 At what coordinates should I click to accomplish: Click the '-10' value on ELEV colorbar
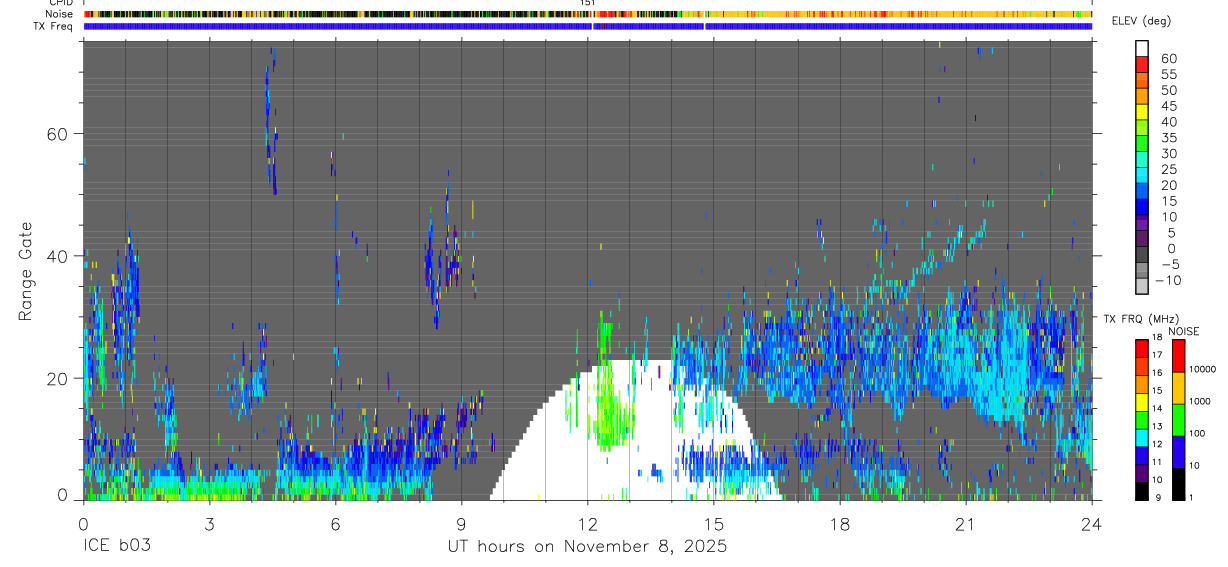pyautogui.click(x=1169, y=280)
